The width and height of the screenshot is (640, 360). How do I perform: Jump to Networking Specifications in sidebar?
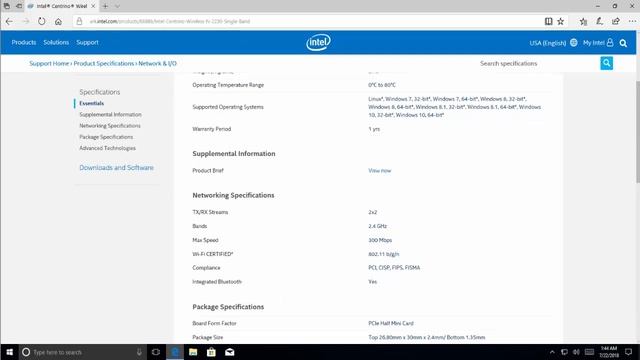pos(110,126)
